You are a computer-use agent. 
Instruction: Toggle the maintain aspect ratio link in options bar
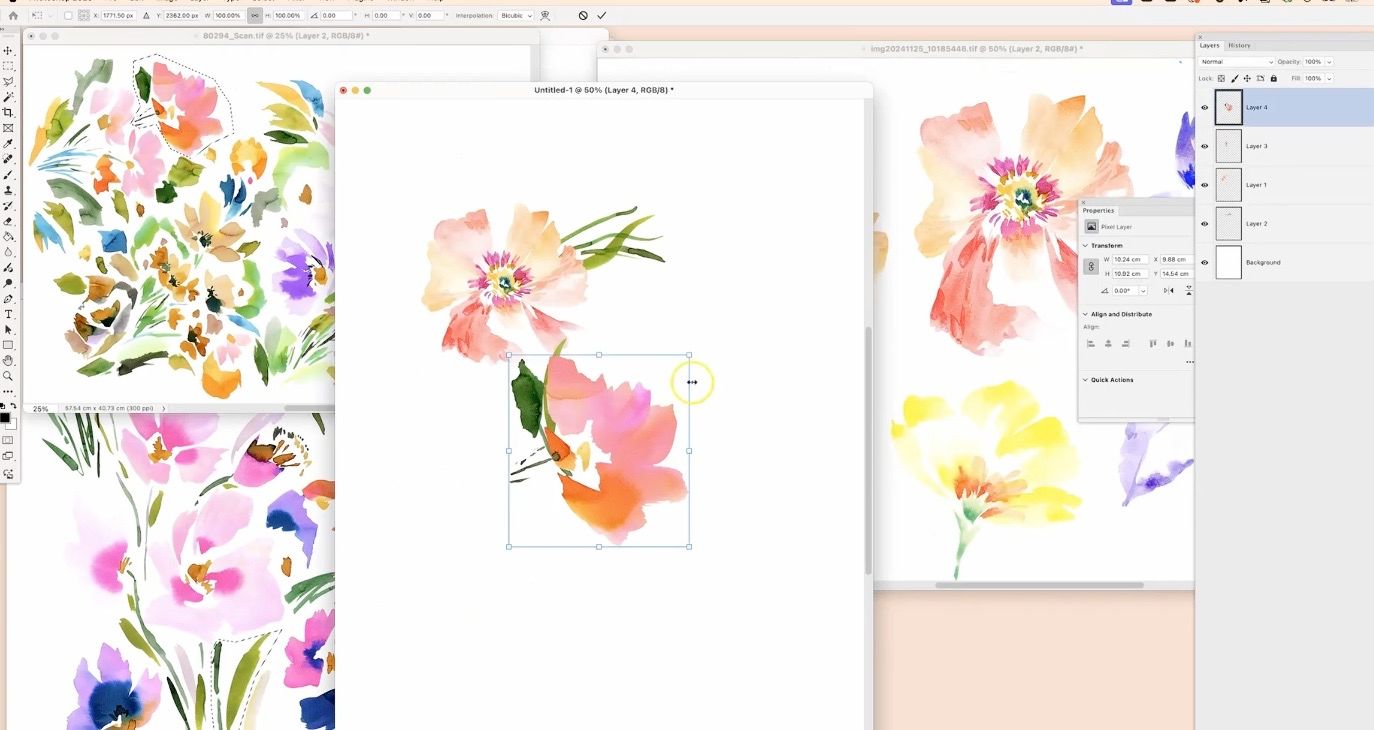pos(255,16)
